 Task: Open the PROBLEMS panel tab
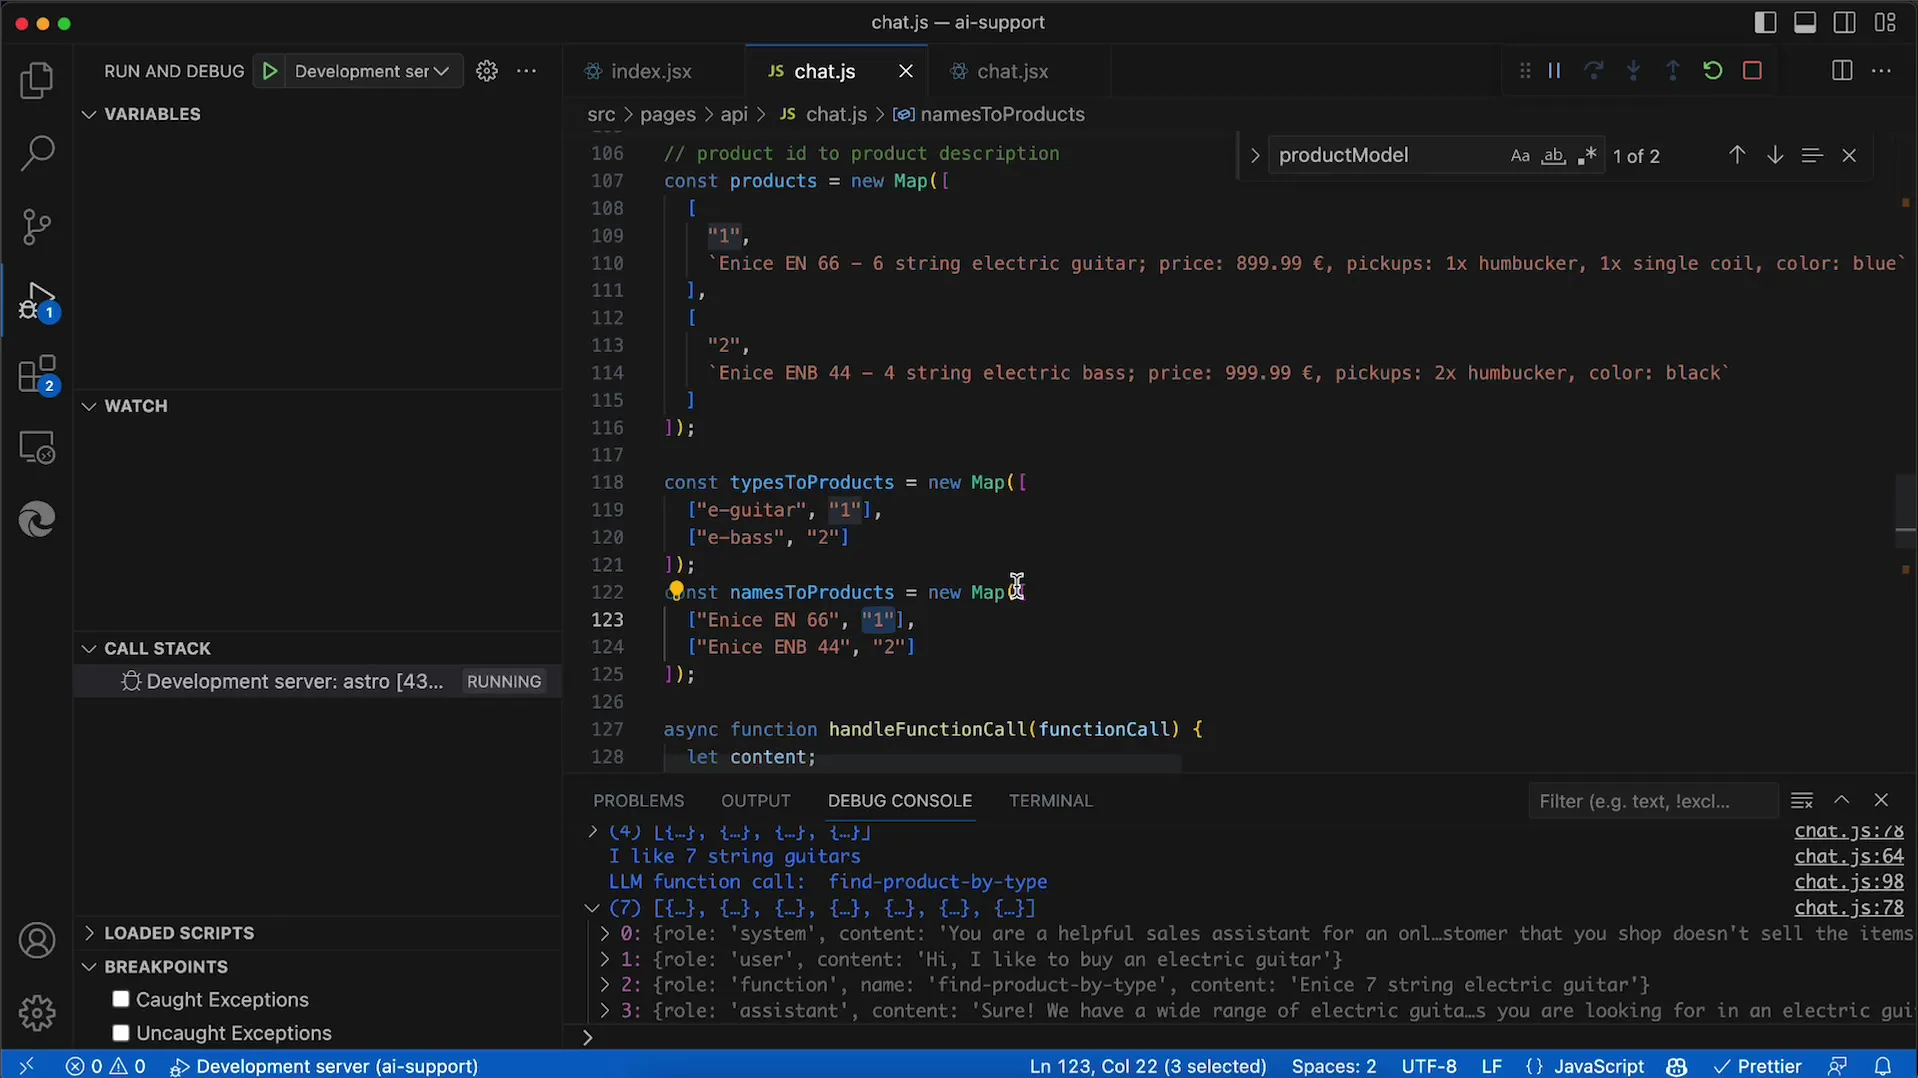pyautogui.click(x=638, y=801)
